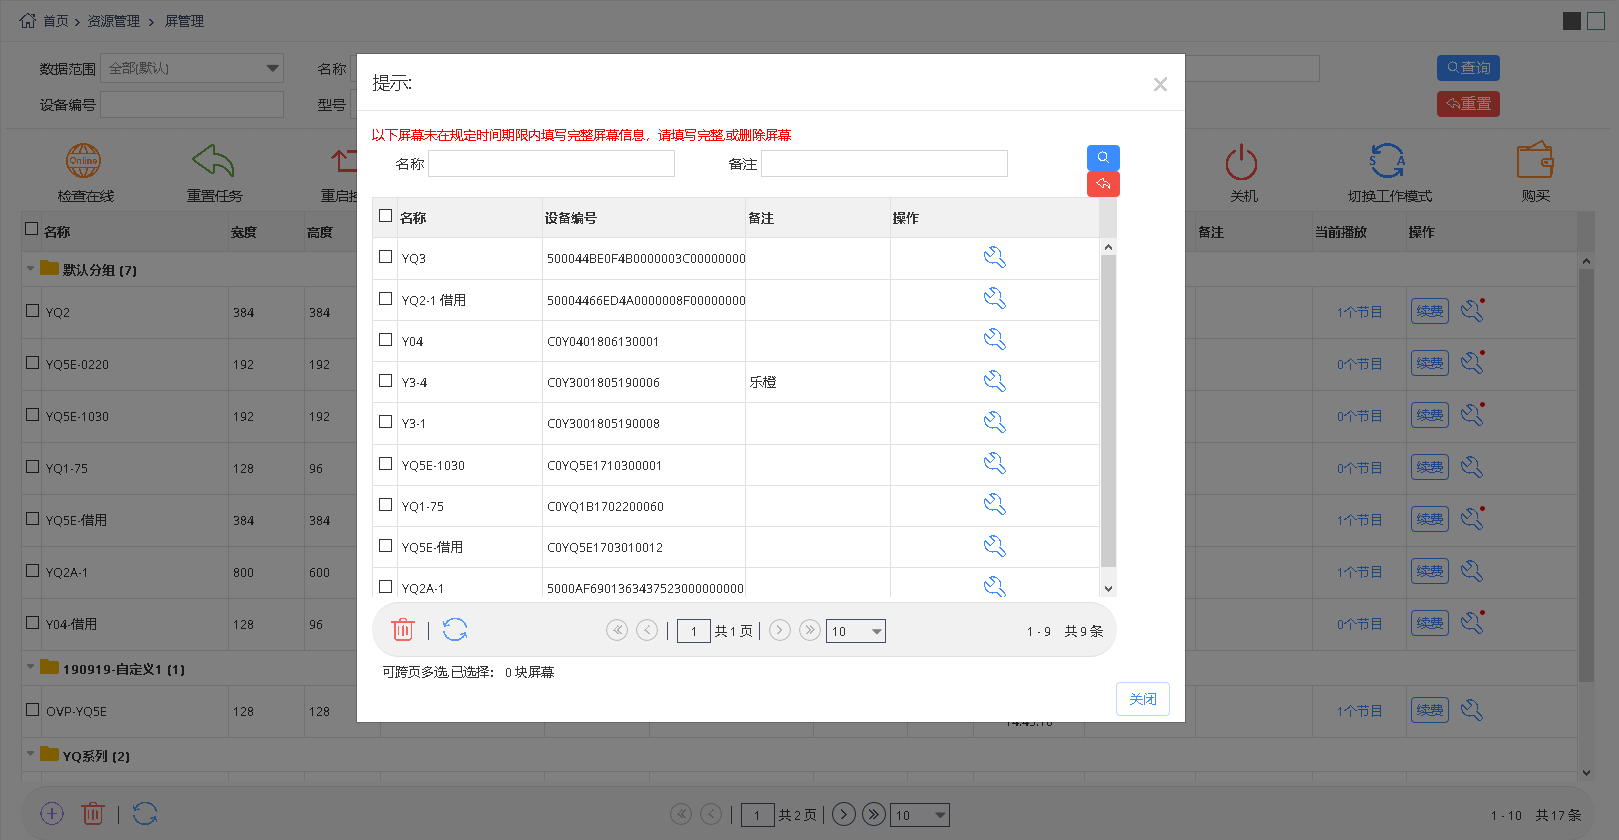Open the main page-size dropdown showing 10

point(920,815)
